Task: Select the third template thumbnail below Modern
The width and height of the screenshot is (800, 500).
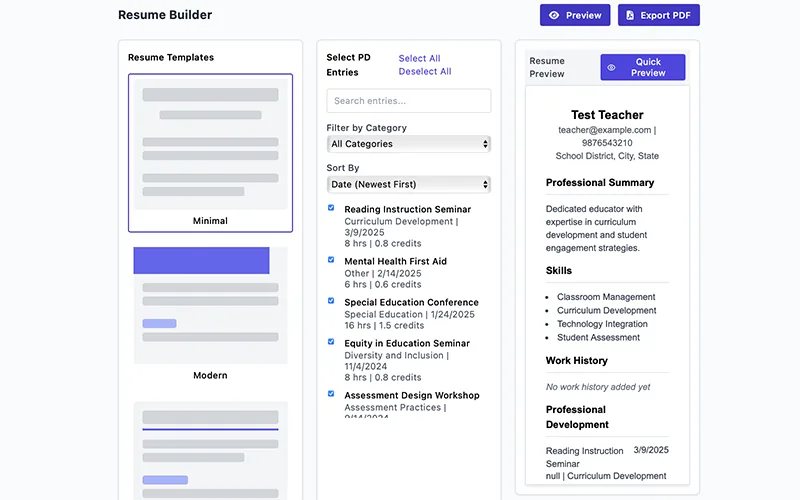Action: pyautogui.click(x=210, y=451)
